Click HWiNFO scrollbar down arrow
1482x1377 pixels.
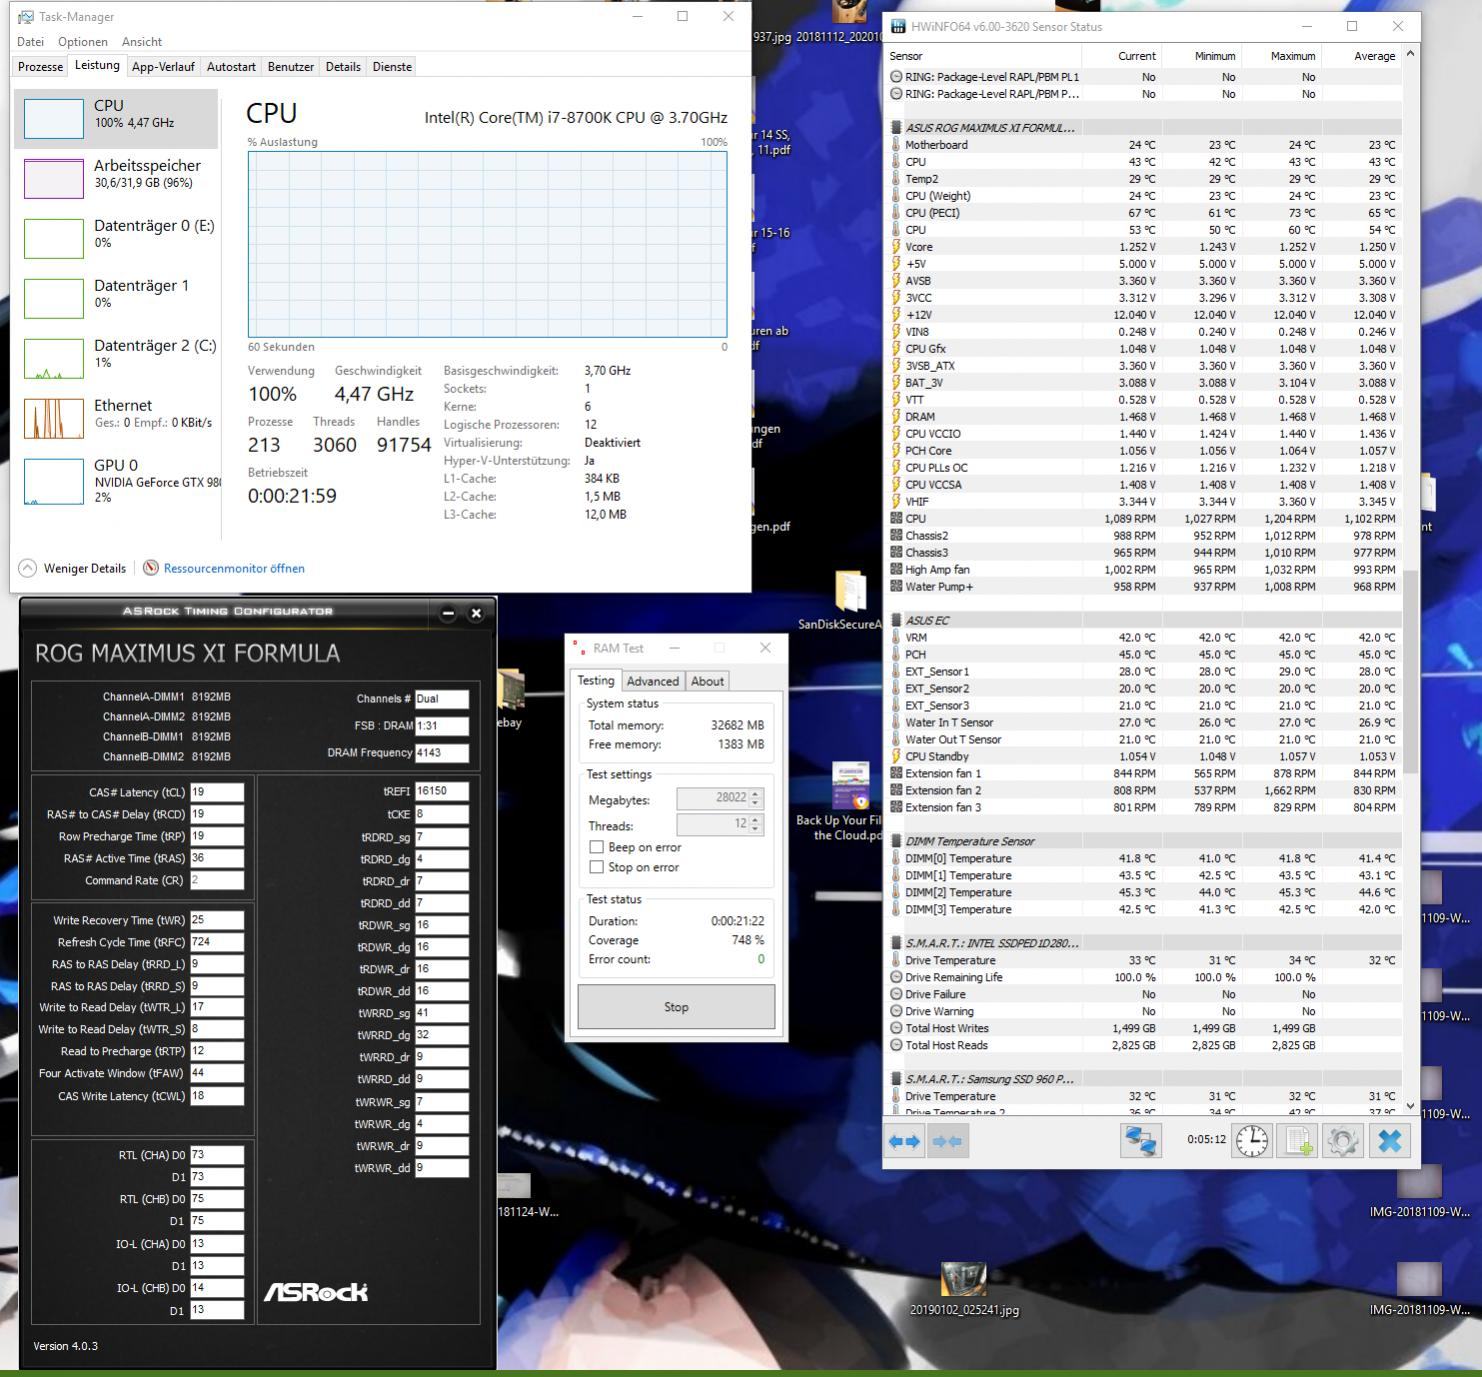[1411, 1105]
